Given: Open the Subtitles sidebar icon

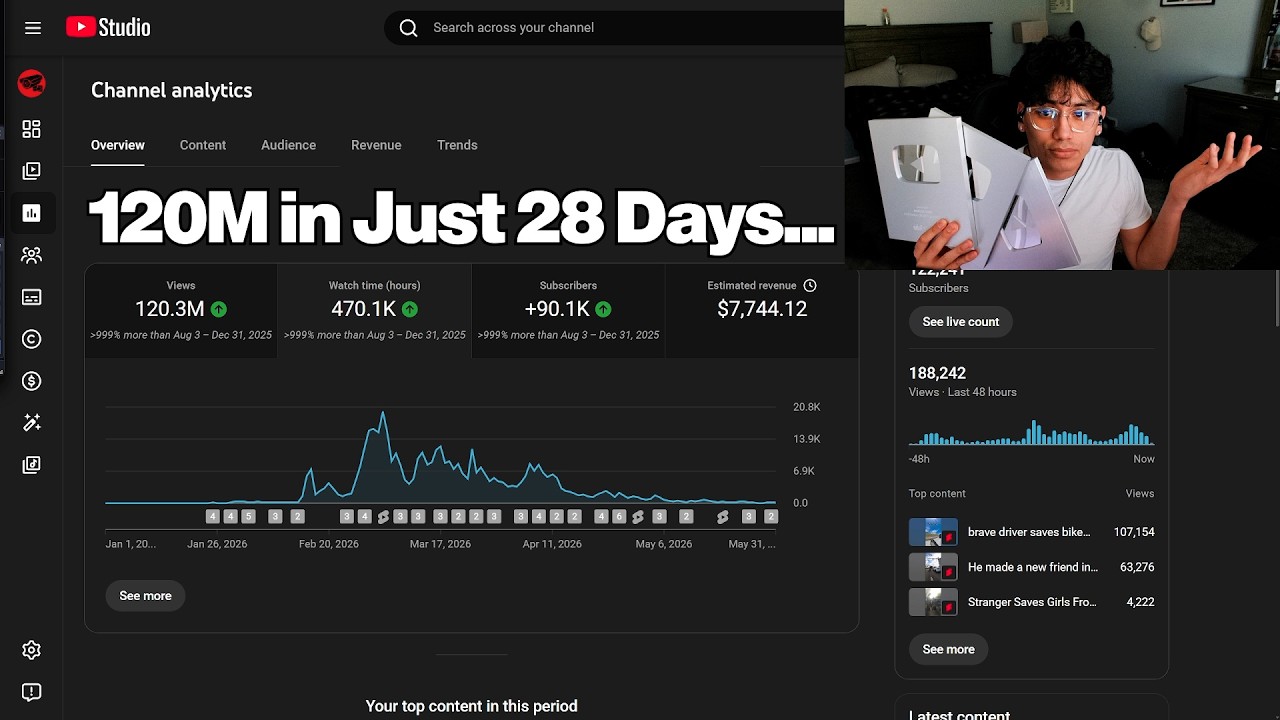Looking at the screenshot, I should 32,297.
